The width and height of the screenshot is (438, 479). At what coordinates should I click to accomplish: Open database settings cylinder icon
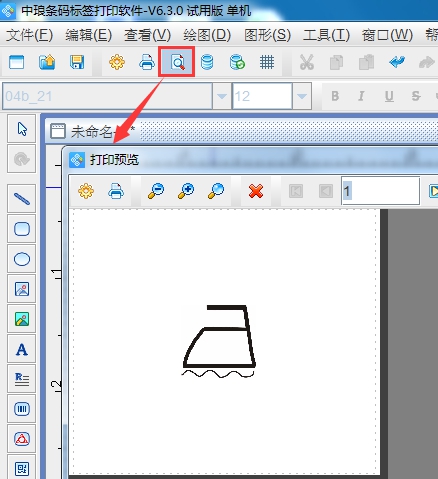[x=207, y=62]
